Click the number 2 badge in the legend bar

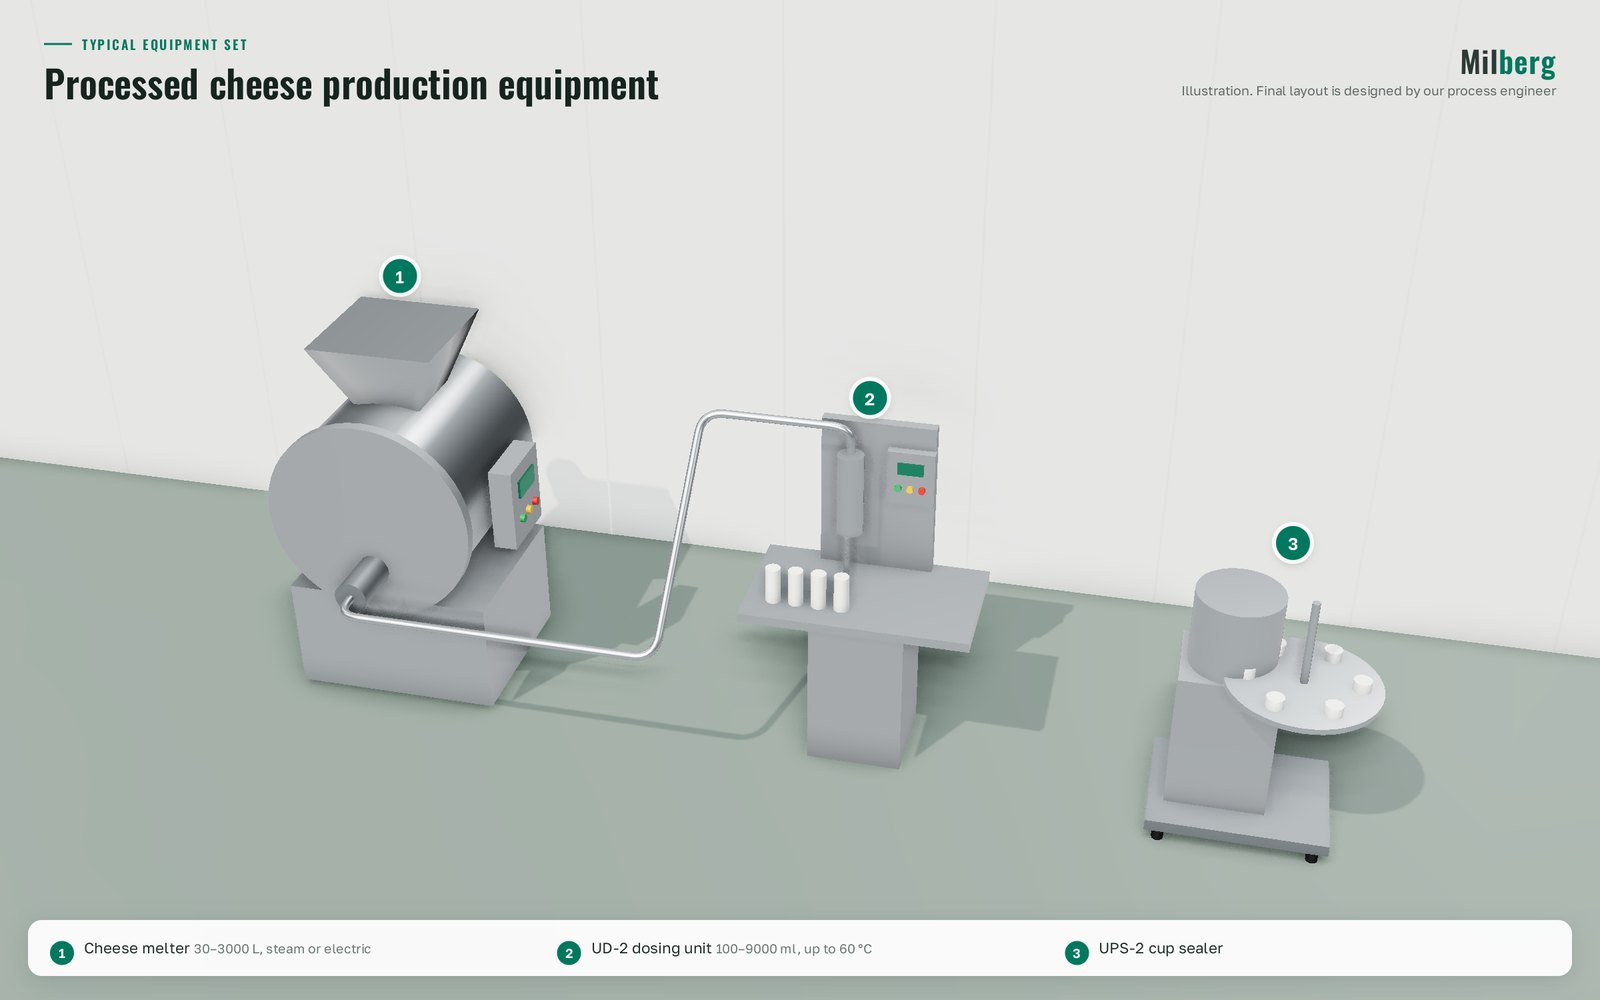coord(569,953)
